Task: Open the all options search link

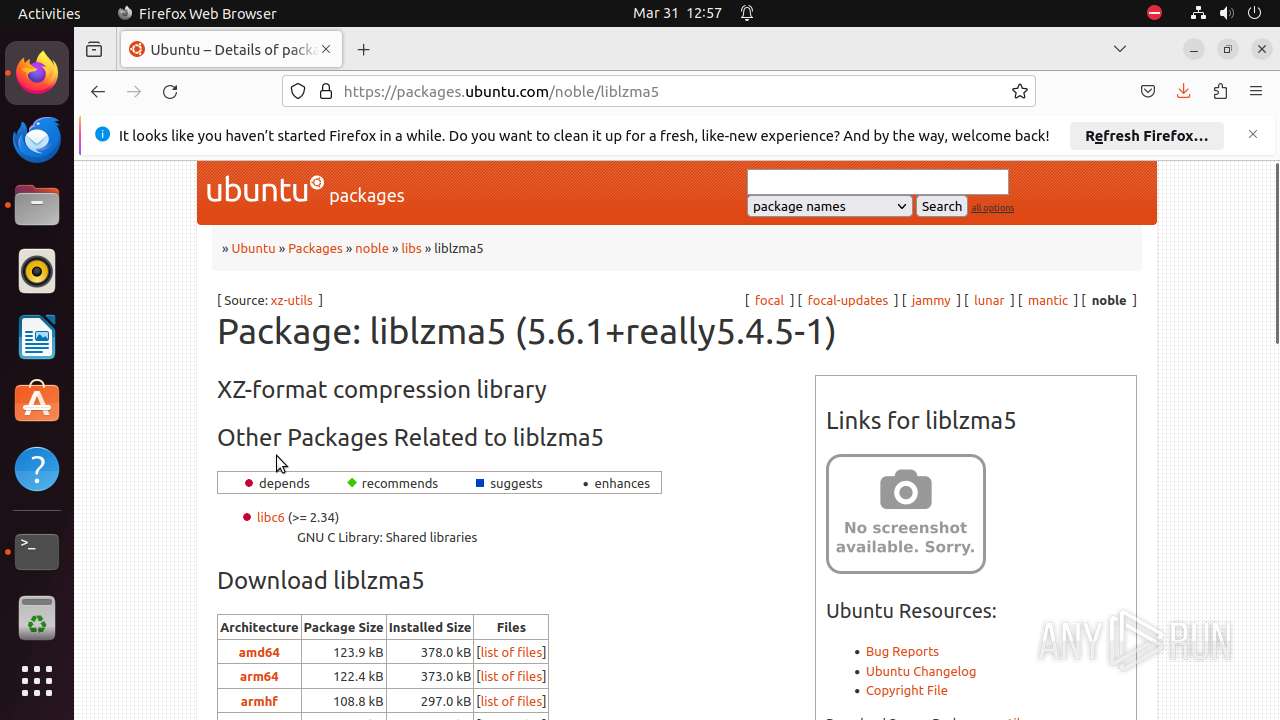Action: [x=993, y=208]
